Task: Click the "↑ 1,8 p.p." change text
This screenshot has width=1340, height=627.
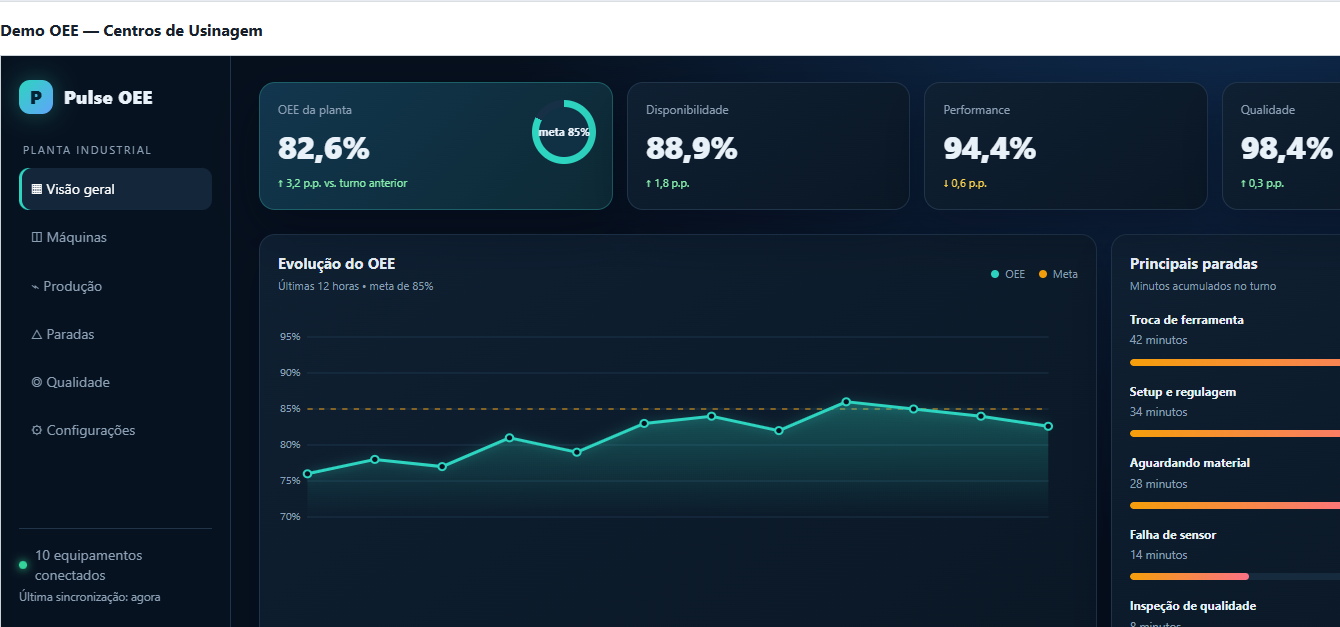Action: (x=668, y=183)
